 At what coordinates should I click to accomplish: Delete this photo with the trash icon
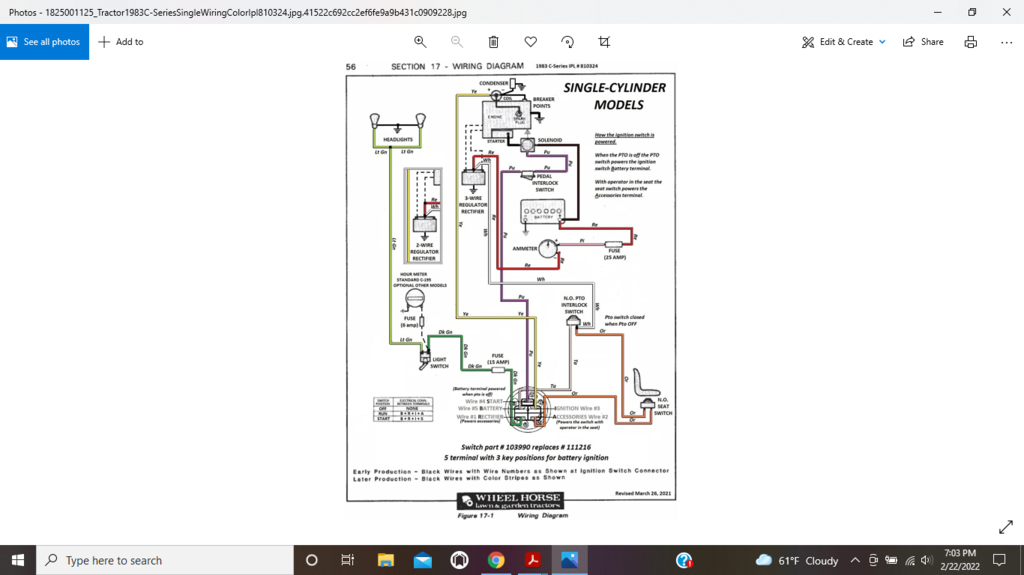pyautogui.click(x=494, y=42)
